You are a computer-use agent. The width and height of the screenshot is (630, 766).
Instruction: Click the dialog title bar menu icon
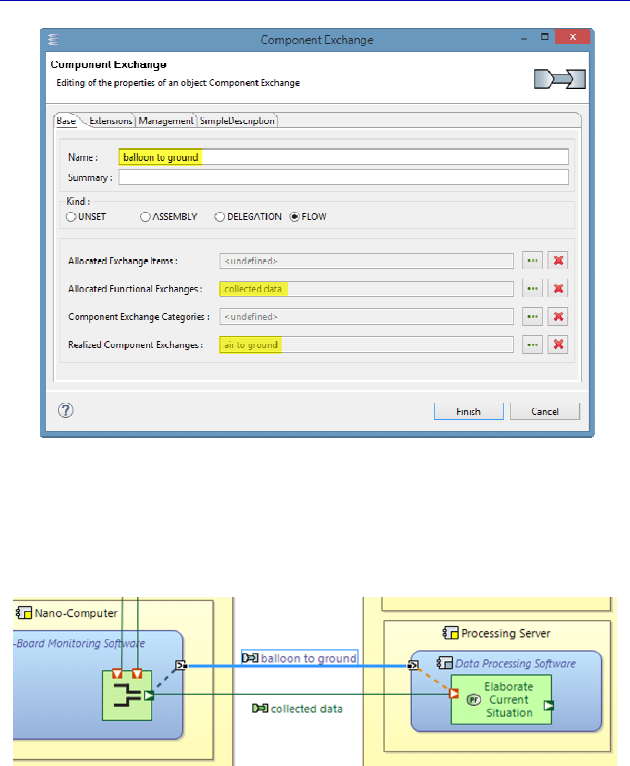[53, 40]
